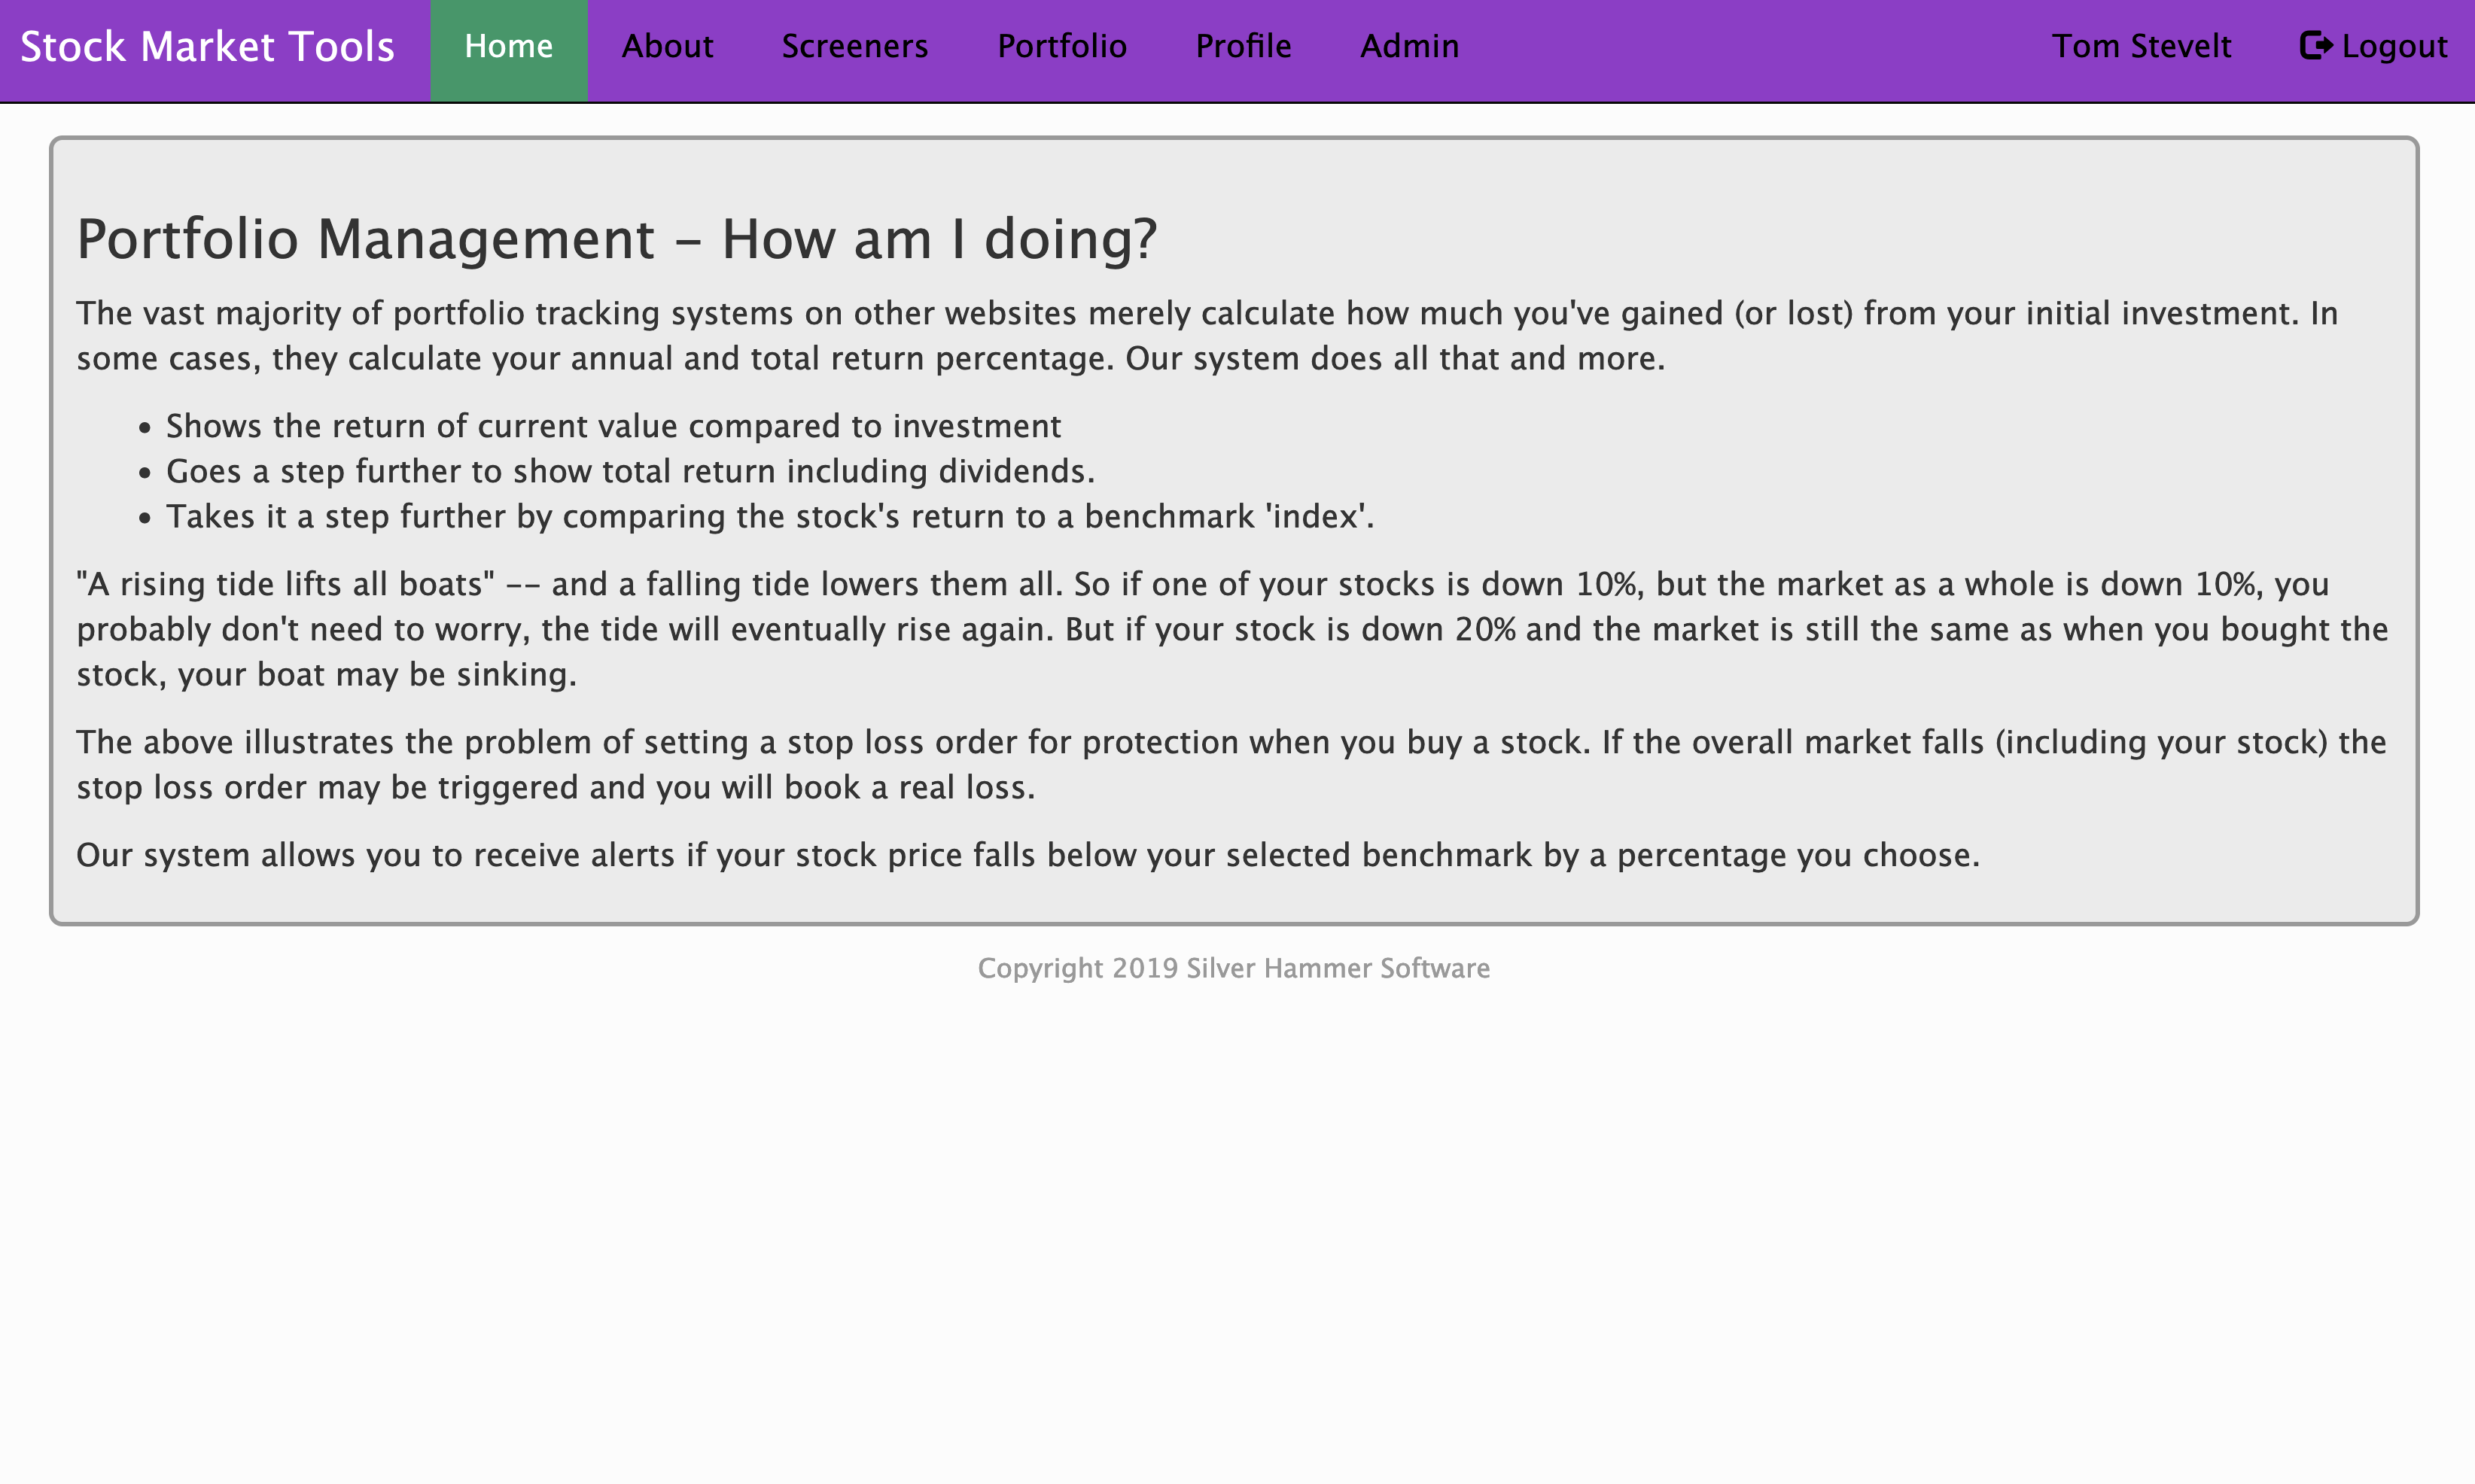The width and height of the screenshot is (2475, 1484).
Task: Open the Screeners menu item
Action: coord(855,47)
